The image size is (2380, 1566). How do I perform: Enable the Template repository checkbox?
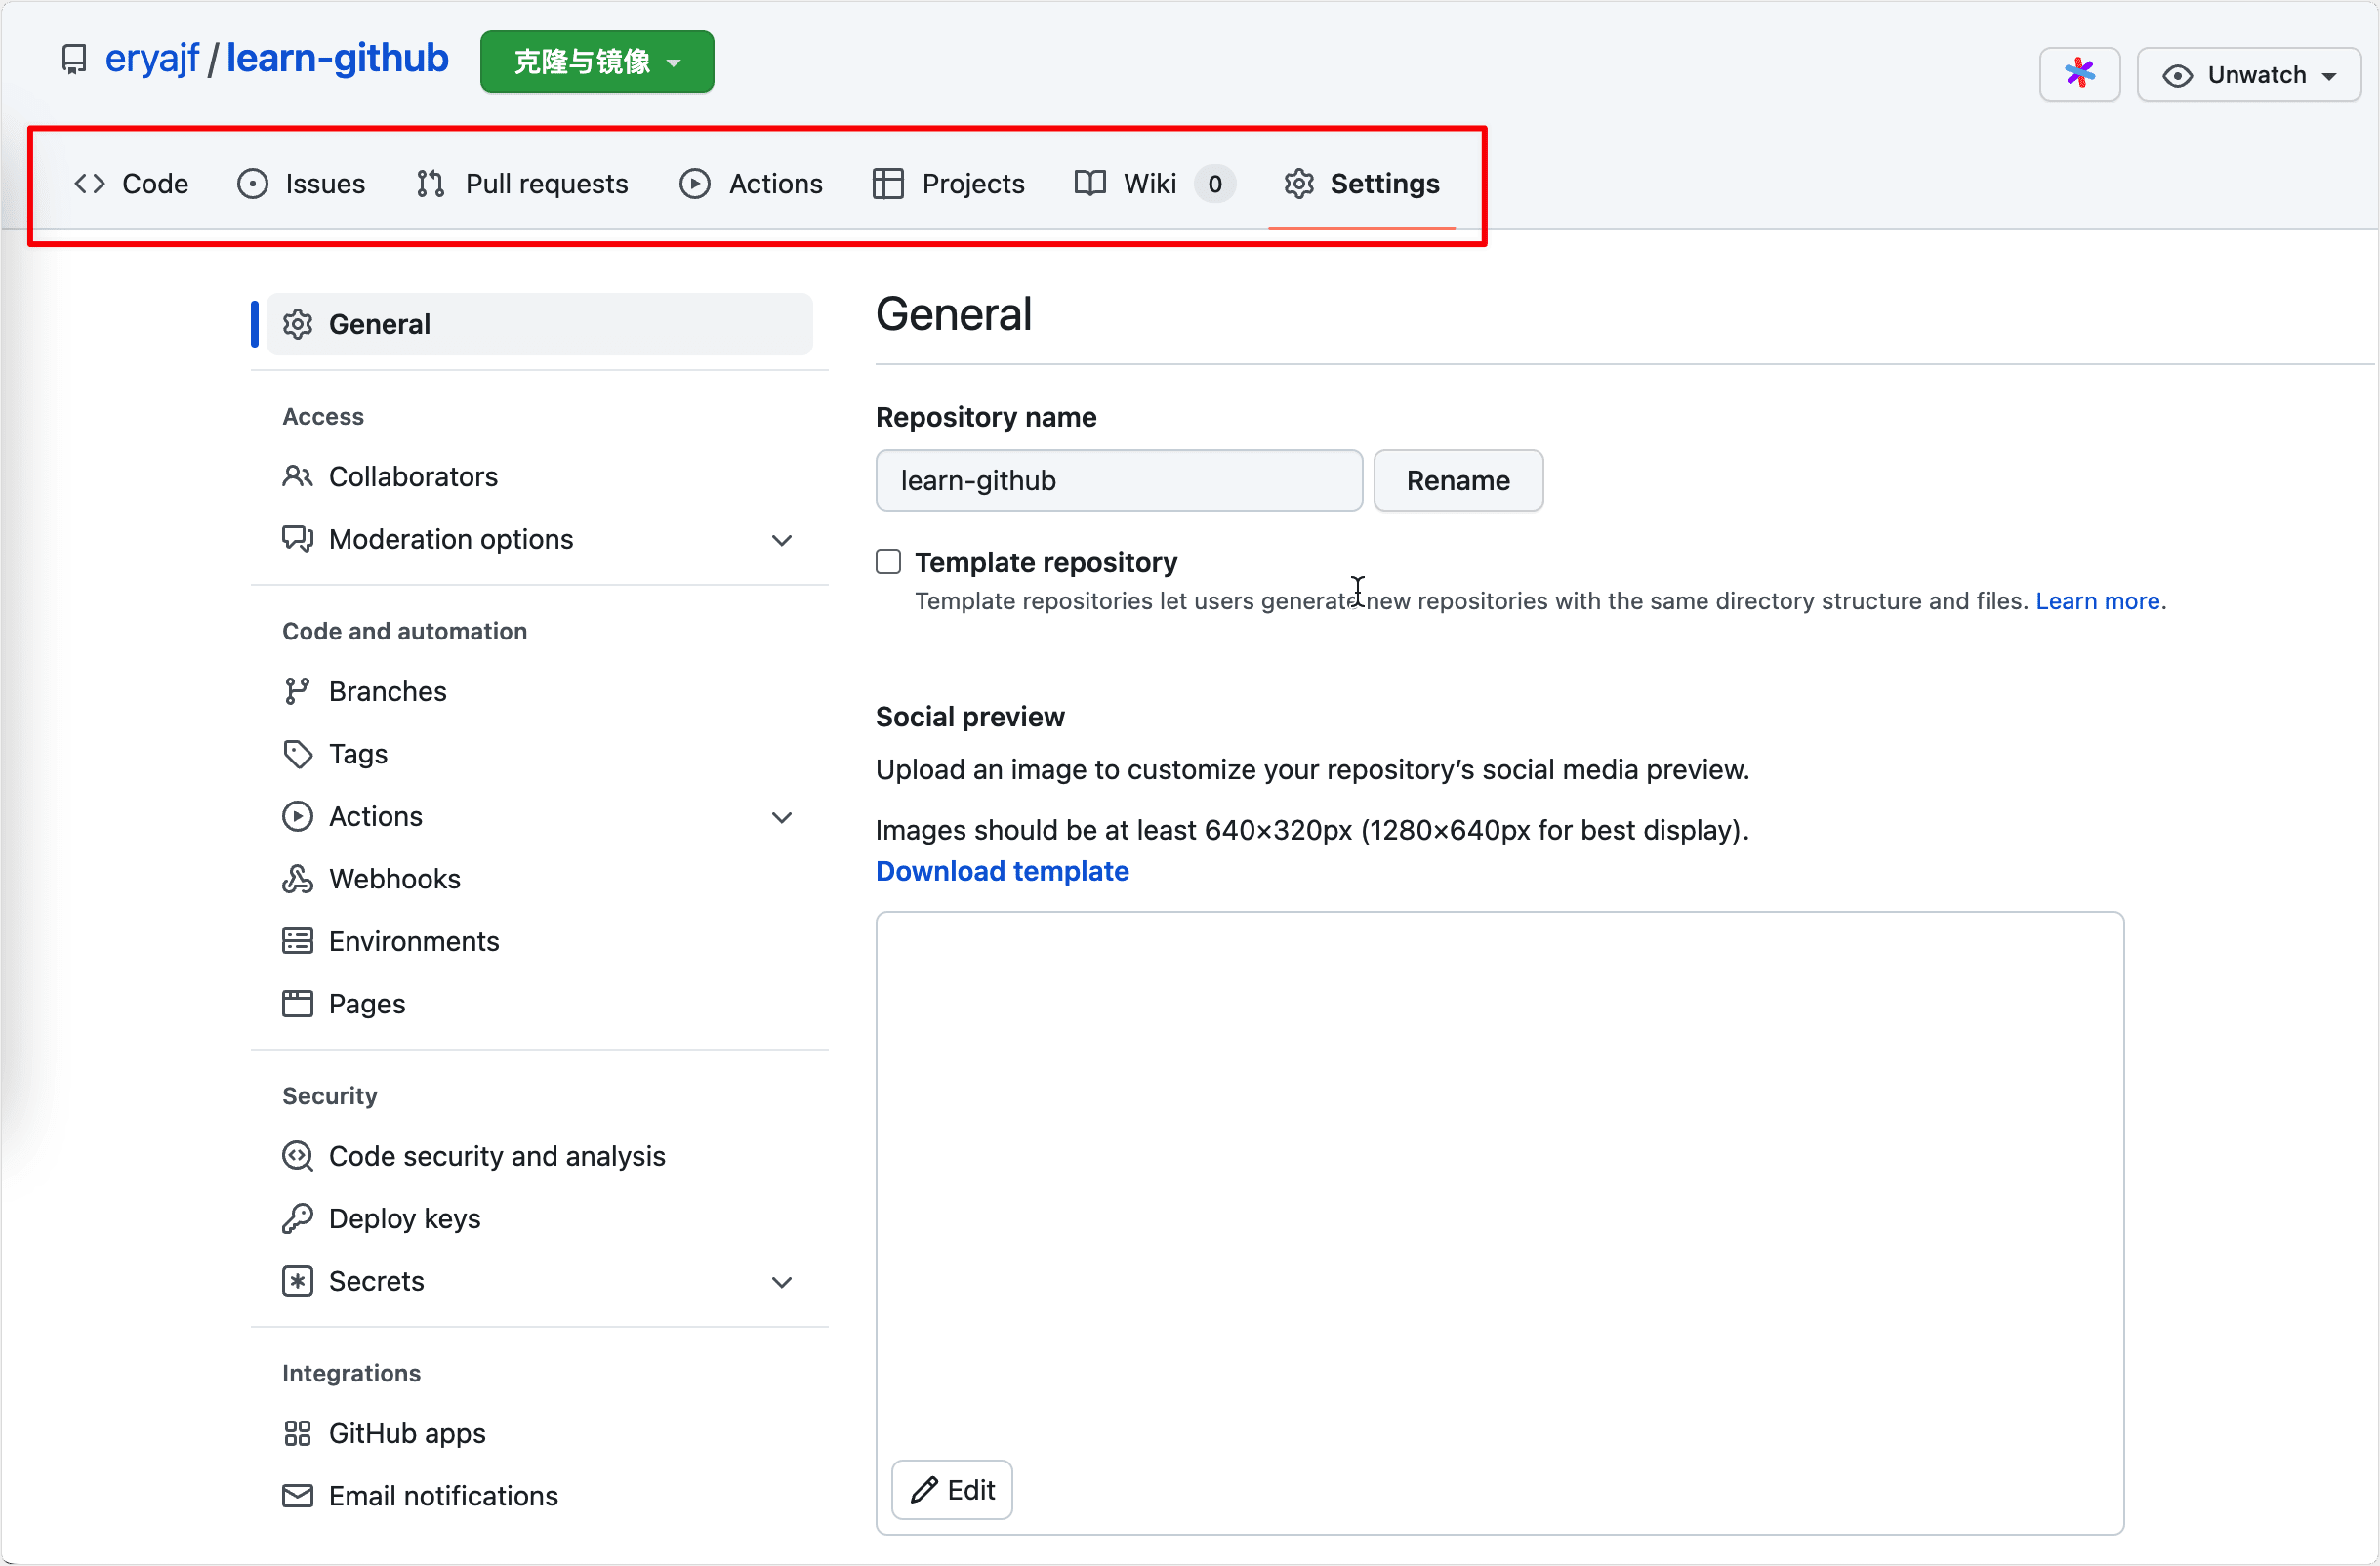click(888, 562)
